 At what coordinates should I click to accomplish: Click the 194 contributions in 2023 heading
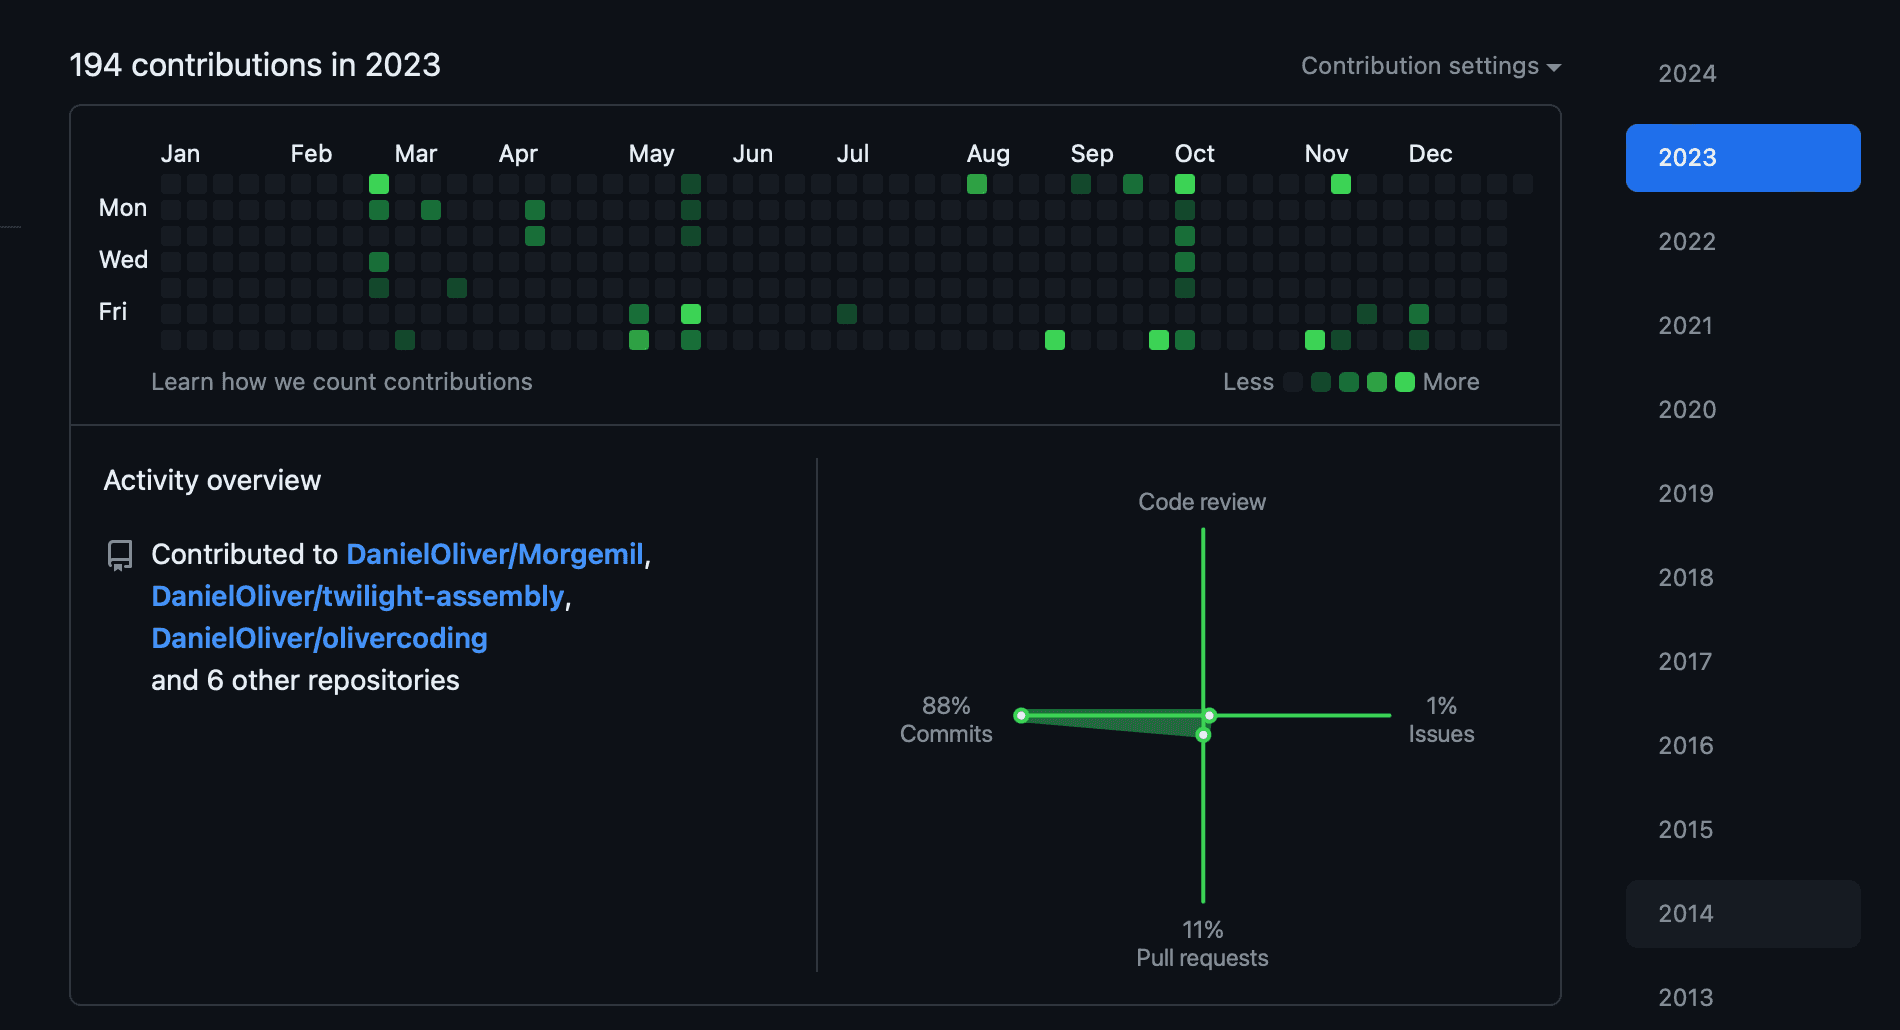(x=255, y=65)
